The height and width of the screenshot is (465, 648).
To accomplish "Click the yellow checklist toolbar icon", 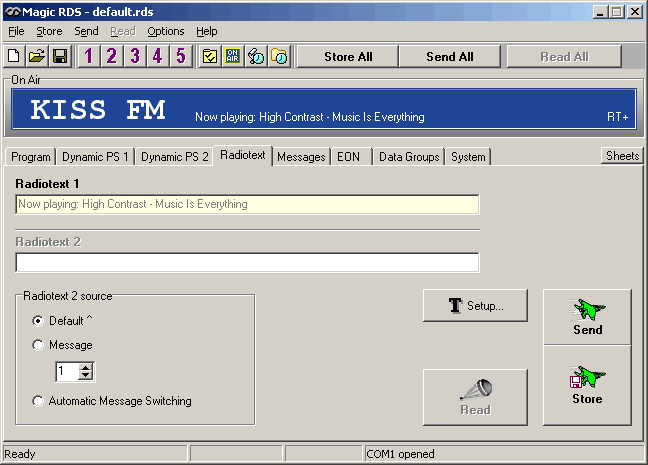I will click(210, 56).
